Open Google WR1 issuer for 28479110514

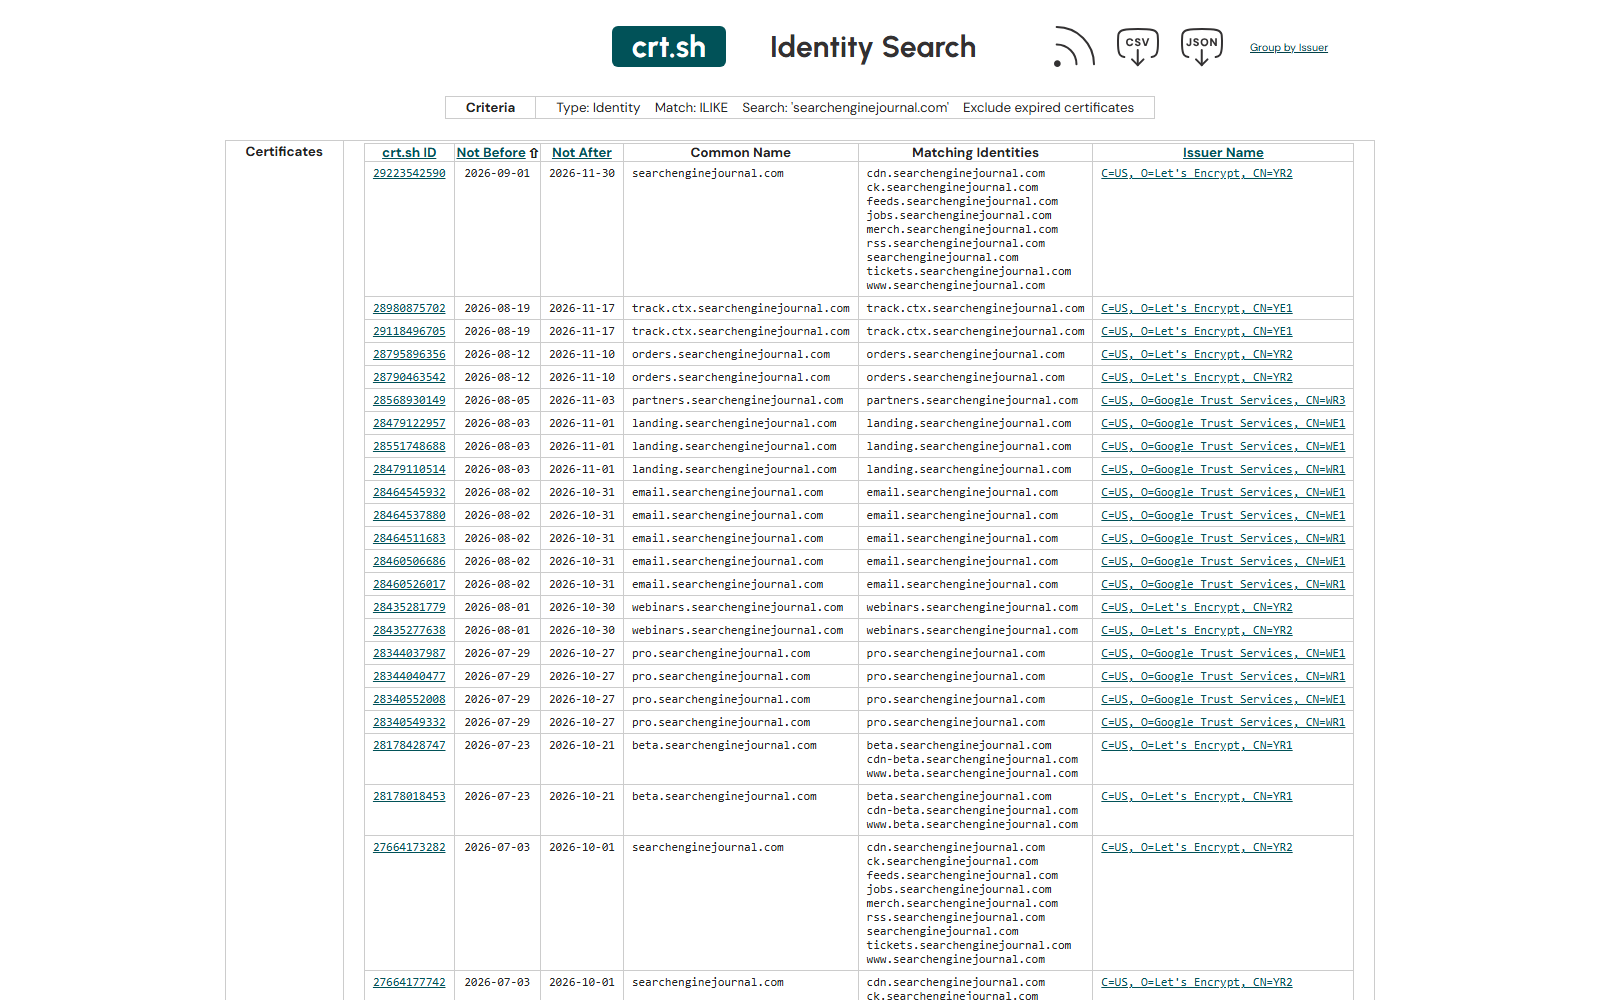pyautogui.click(x=1223, y=470)
